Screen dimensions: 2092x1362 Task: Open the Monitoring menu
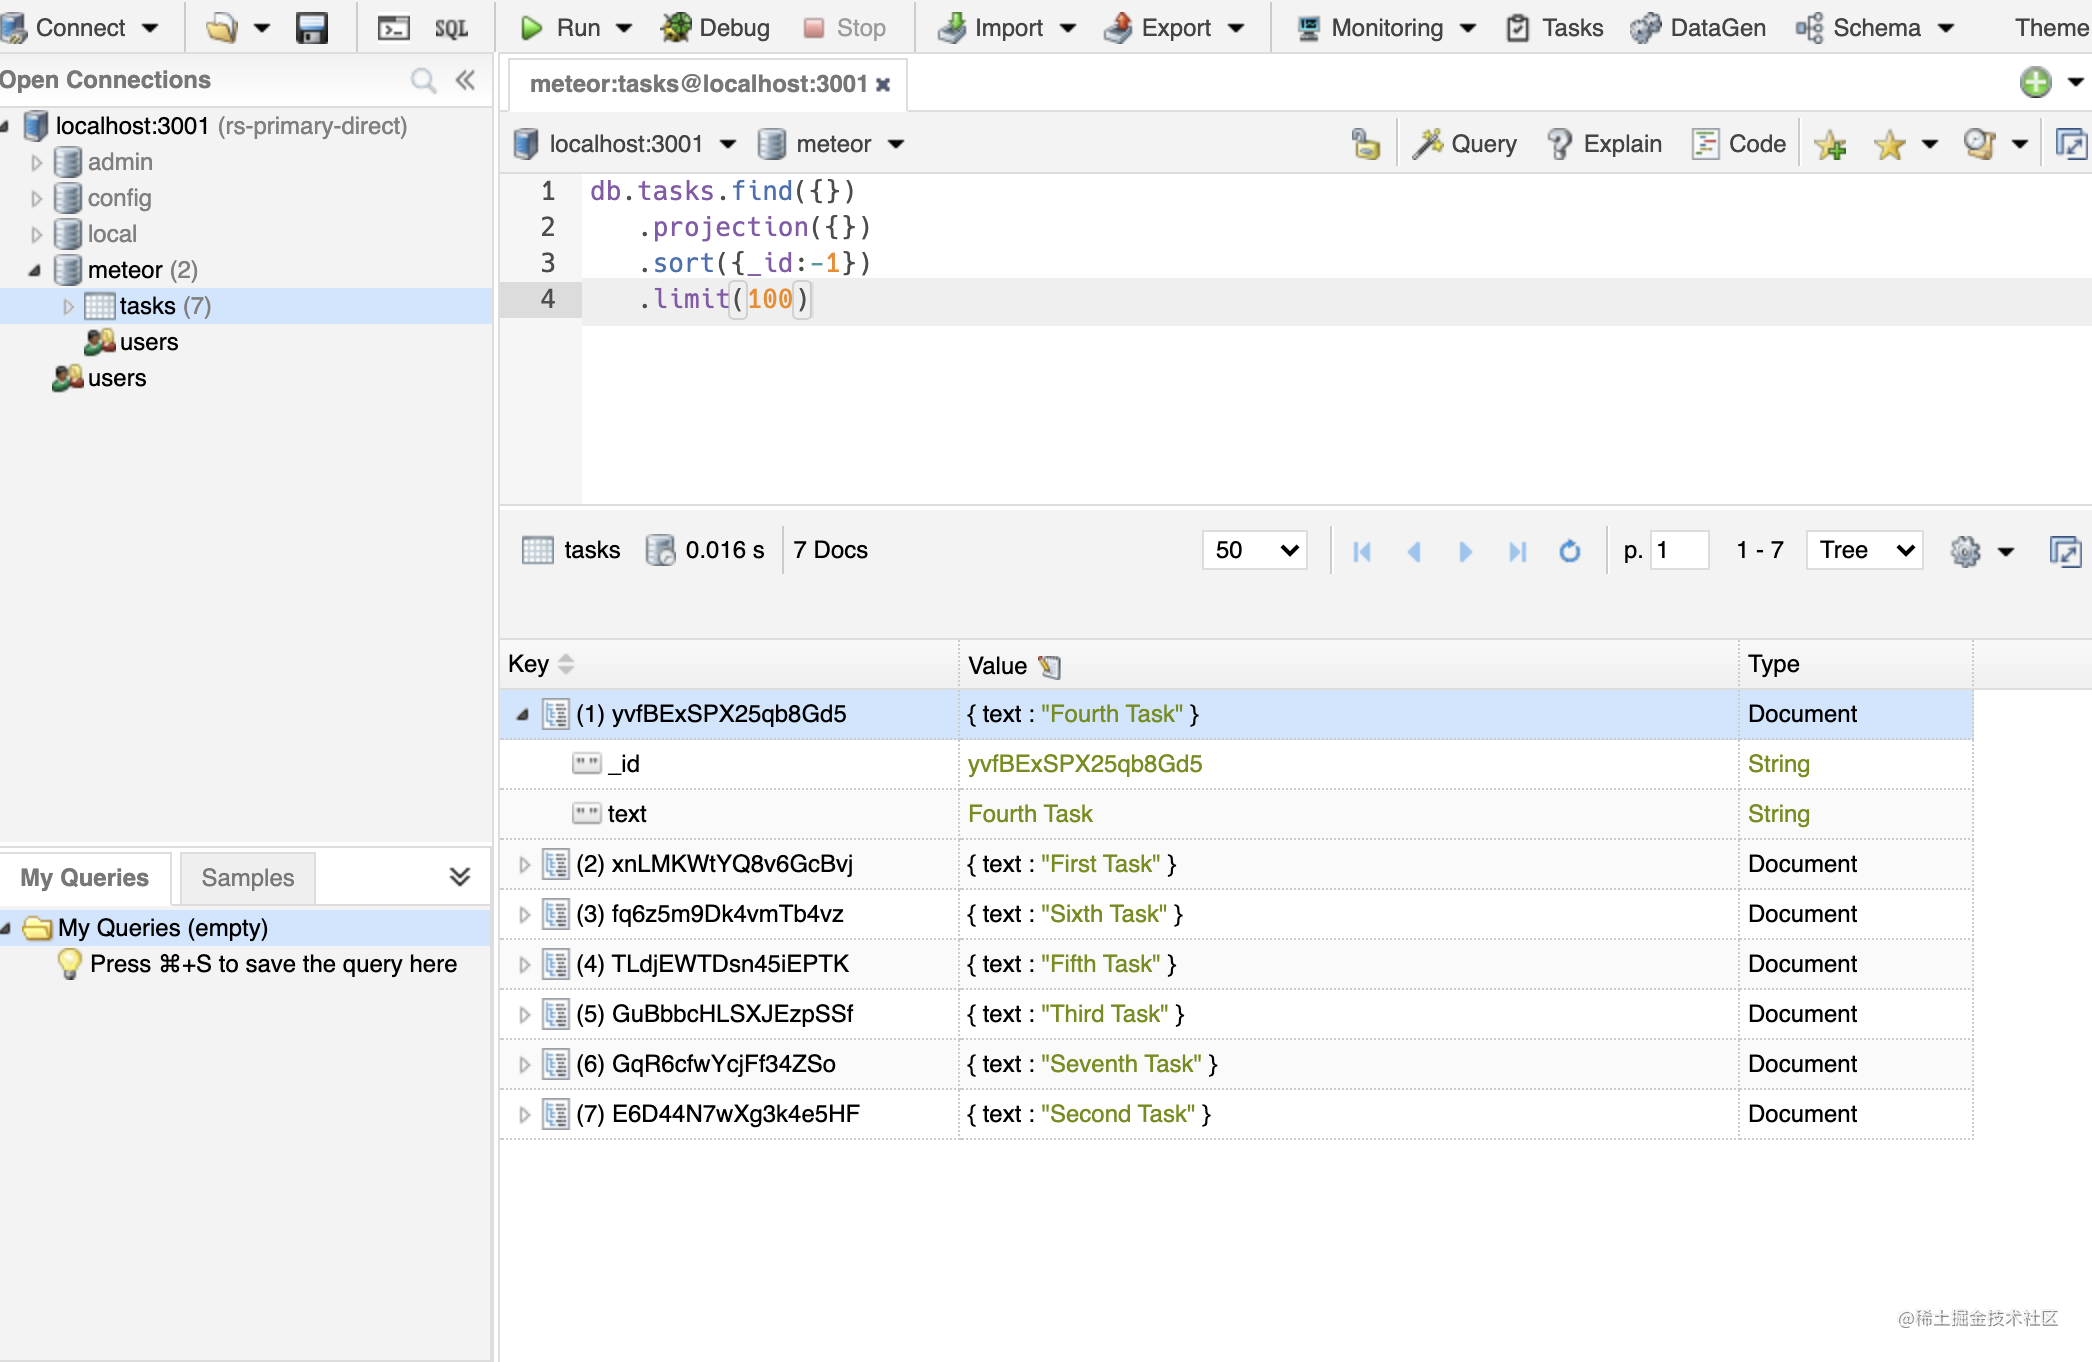[1386, 28]
